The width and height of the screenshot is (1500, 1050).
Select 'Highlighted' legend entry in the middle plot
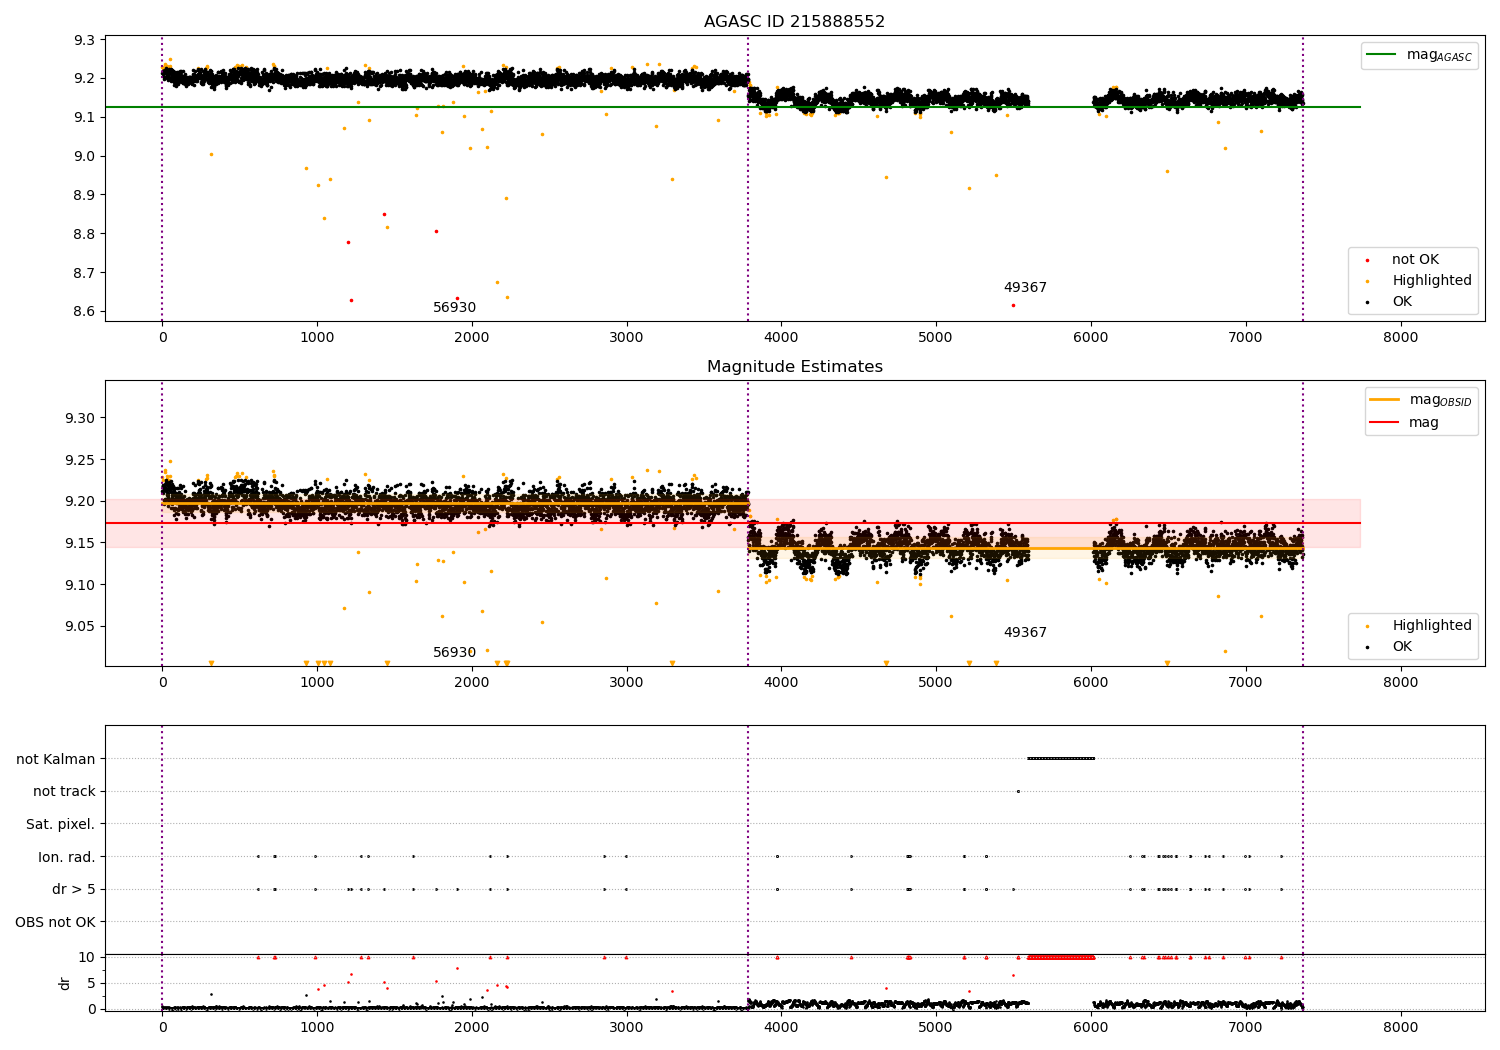(x=1431, y=626)
